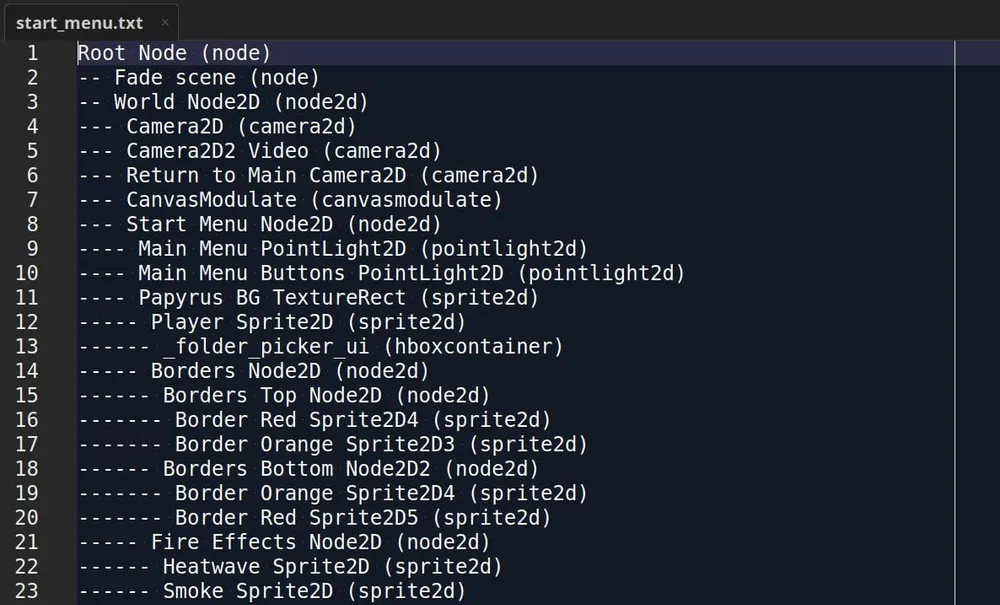This screenshot has width=1000, height=605.
Task: Click line number 1 in gutter
Action: (33, 53)
